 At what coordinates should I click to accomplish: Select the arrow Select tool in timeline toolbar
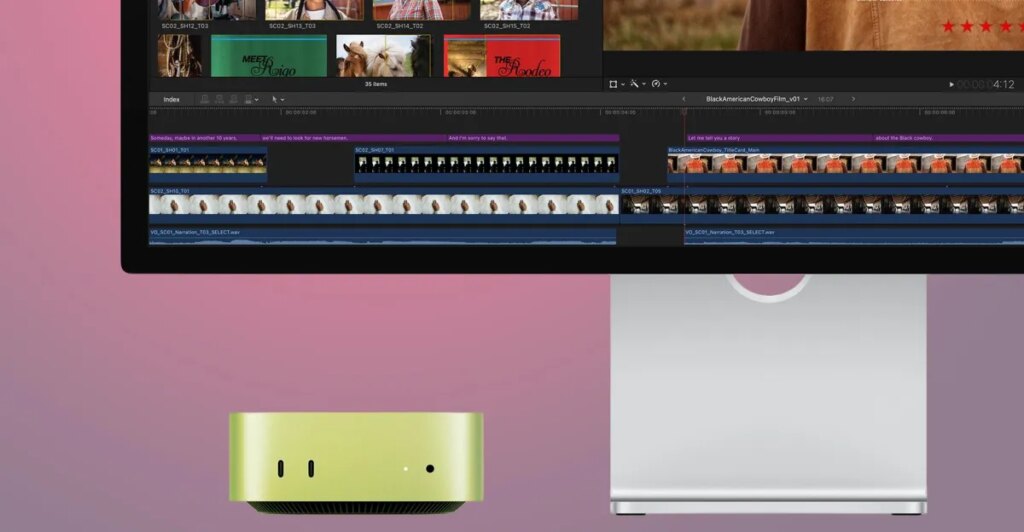pyautogui.click(x=274, y=99)
